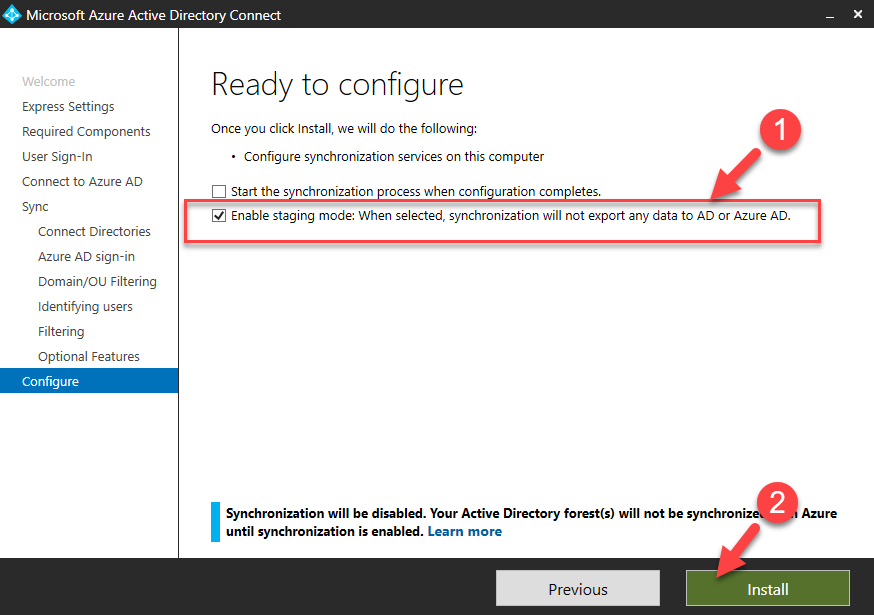Click 'Configure synchronization services on this computer' text
874x615 pixels.
click(x=394, y=157)
